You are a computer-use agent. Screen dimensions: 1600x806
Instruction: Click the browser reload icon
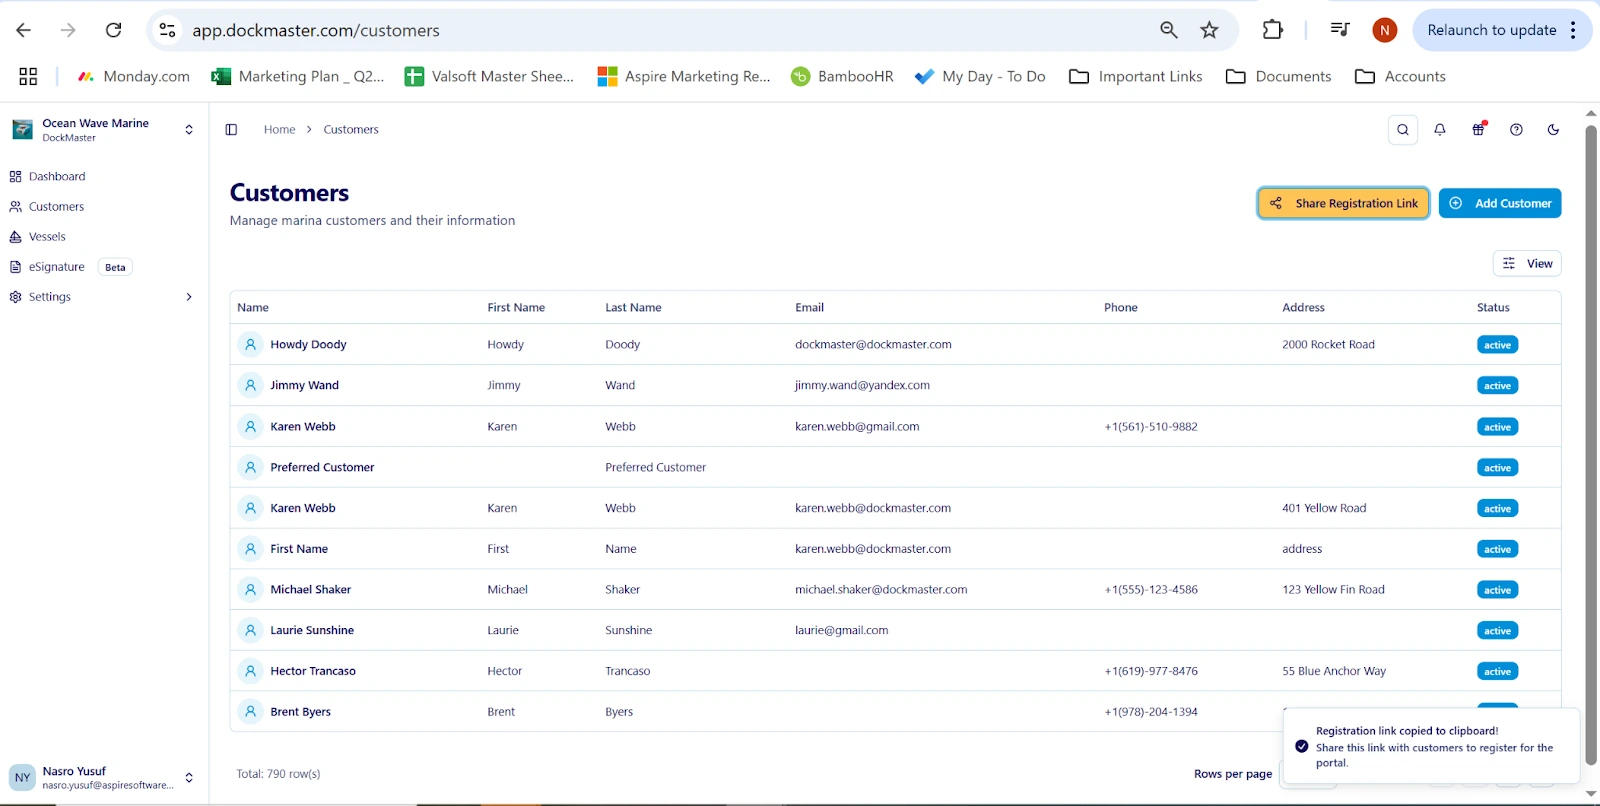tap(114, 30)
